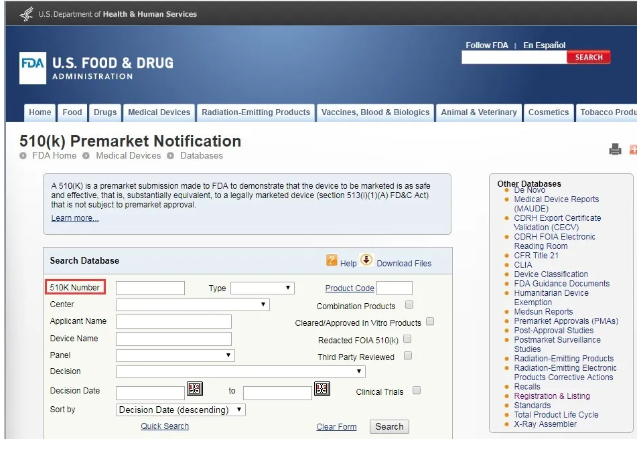Click the red plus share icon
Image resolution: width=642 pixels, height=449 pixels.
(x=633, y=149)
